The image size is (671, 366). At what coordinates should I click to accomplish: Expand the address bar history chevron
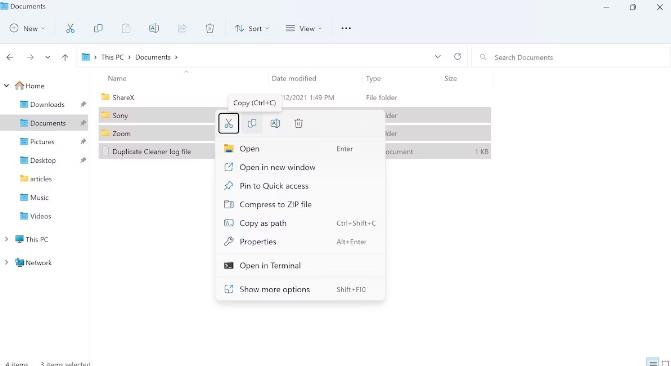(x=437, y=57)
